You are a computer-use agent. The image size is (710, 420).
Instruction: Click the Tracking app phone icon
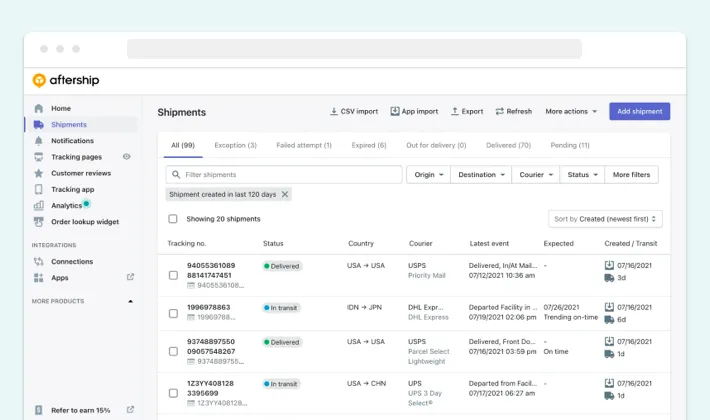(x=38, y=189)
